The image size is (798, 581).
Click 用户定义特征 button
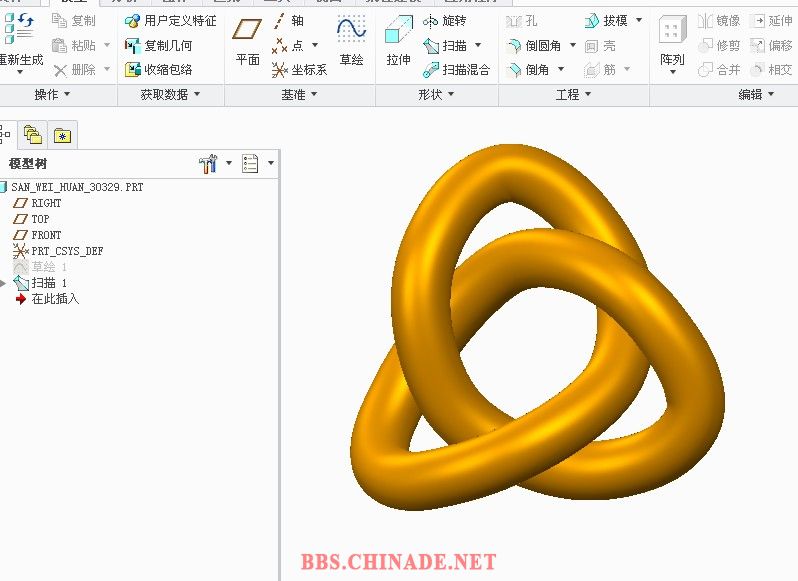[170, 21]
